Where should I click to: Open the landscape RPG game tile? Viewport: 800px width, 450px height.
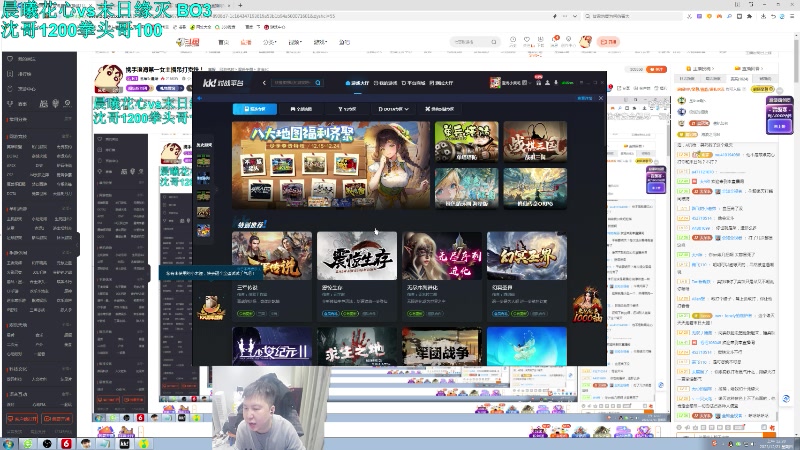click(535, 188)
